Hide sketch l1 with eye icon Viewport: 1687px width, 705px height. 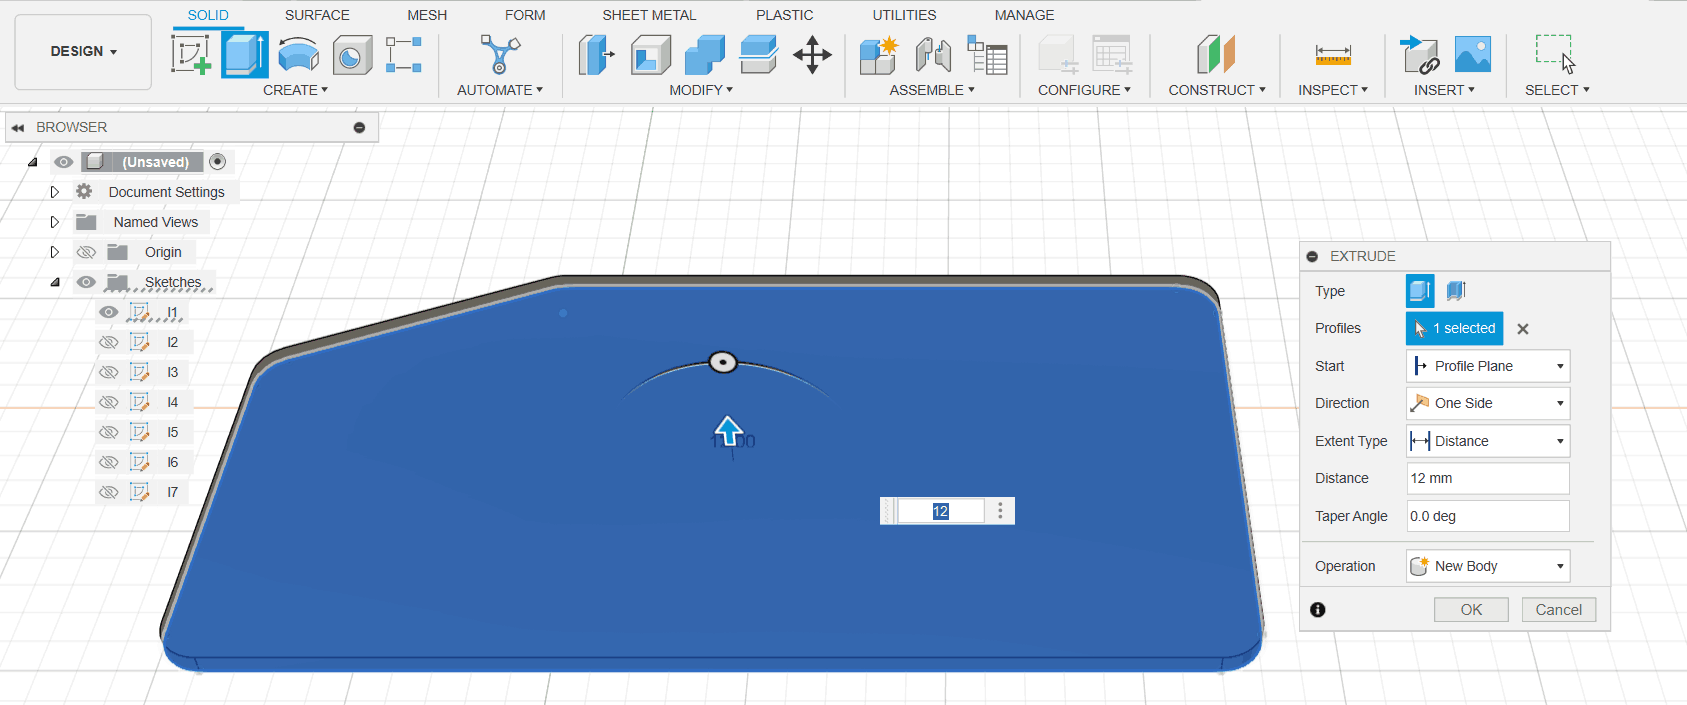tap(108, 312)
